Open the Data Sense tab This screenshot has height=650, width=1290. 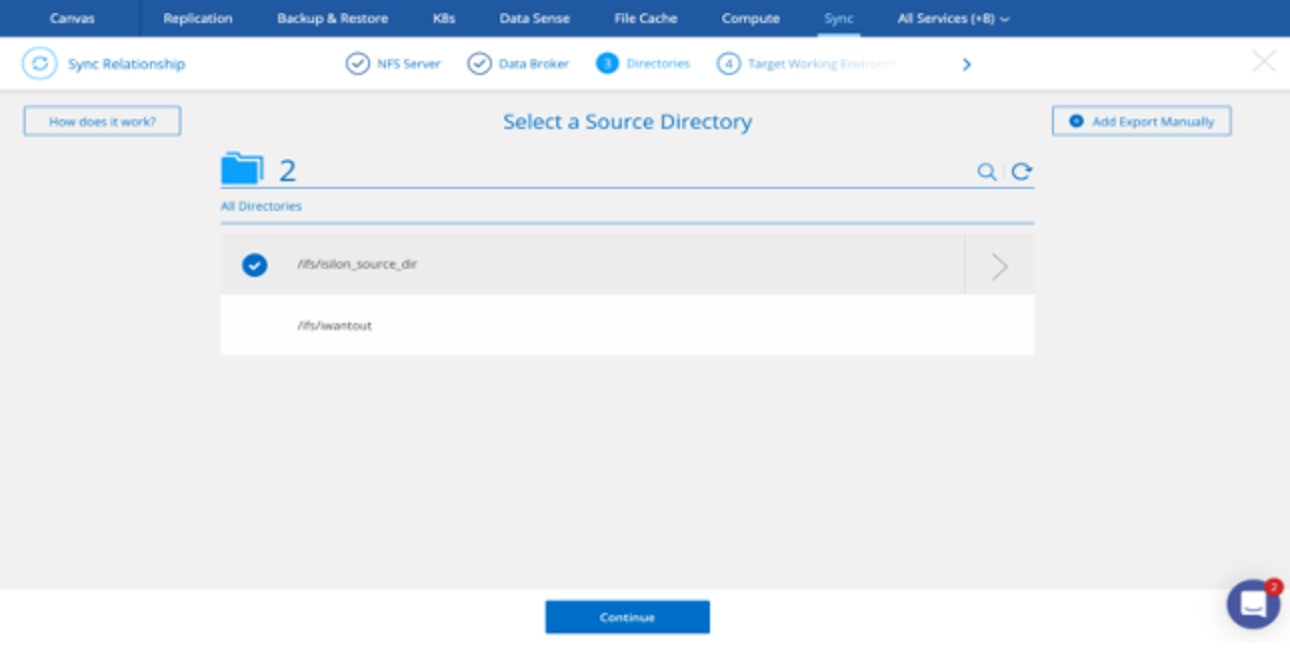pyautogui.click(x=534, y=19)
